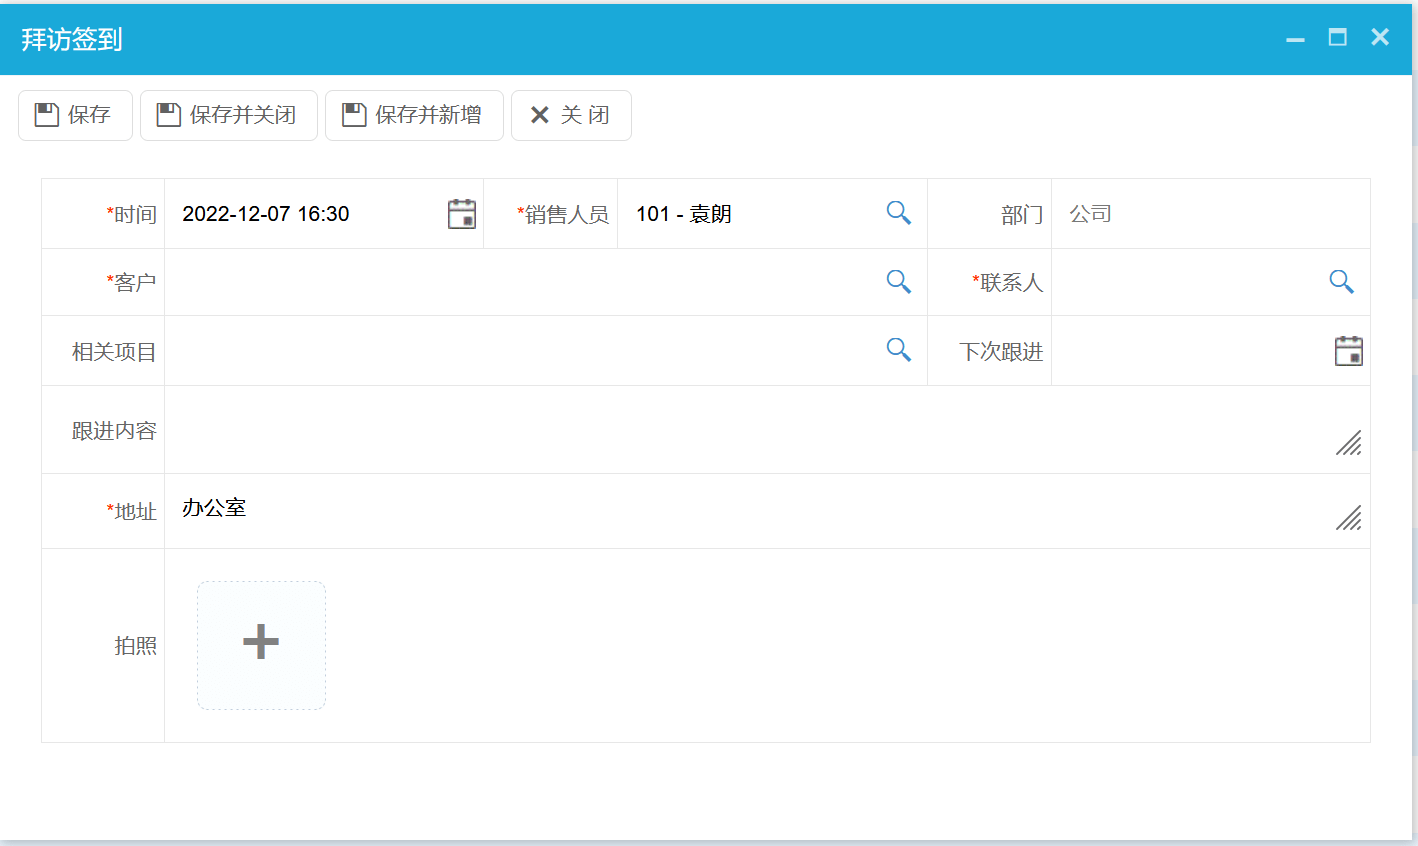Search for a 销售人员 using magnifier icon
The height and width of the screenshot is (846, 1418).
[898, 213]
